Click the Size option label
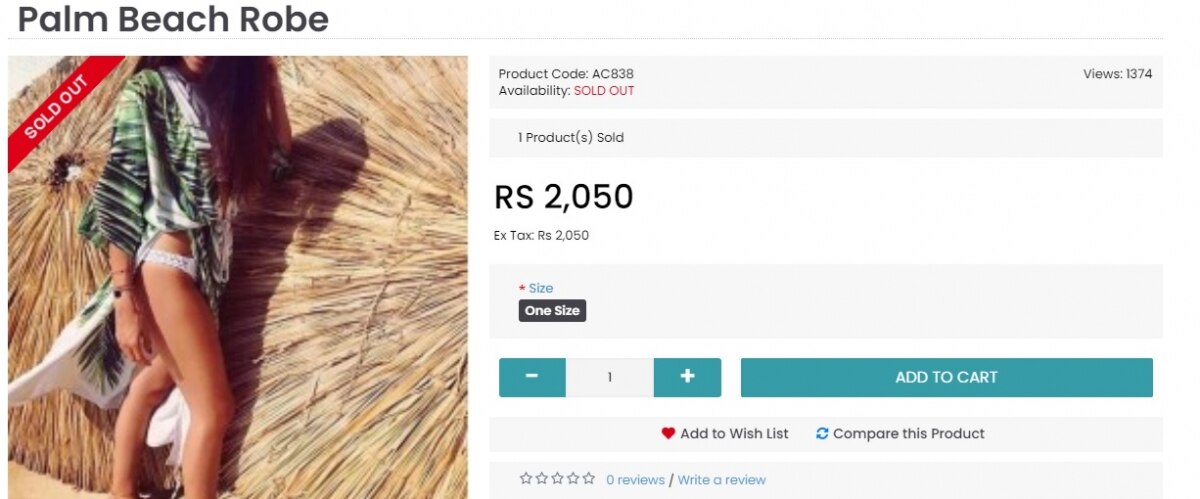Screen dimensions: 1200x499 (x=540, y=288)
